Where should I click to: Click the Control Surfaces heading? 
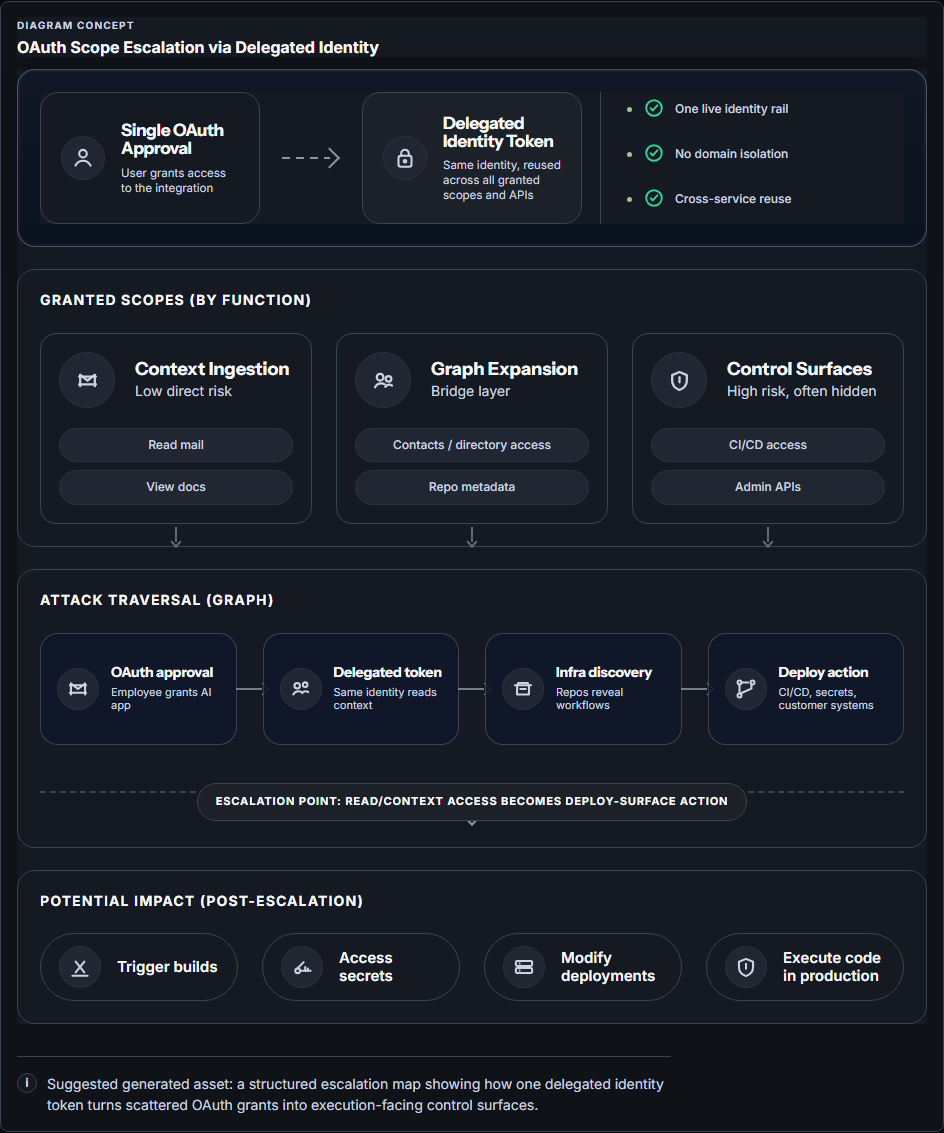pos(799,369)
